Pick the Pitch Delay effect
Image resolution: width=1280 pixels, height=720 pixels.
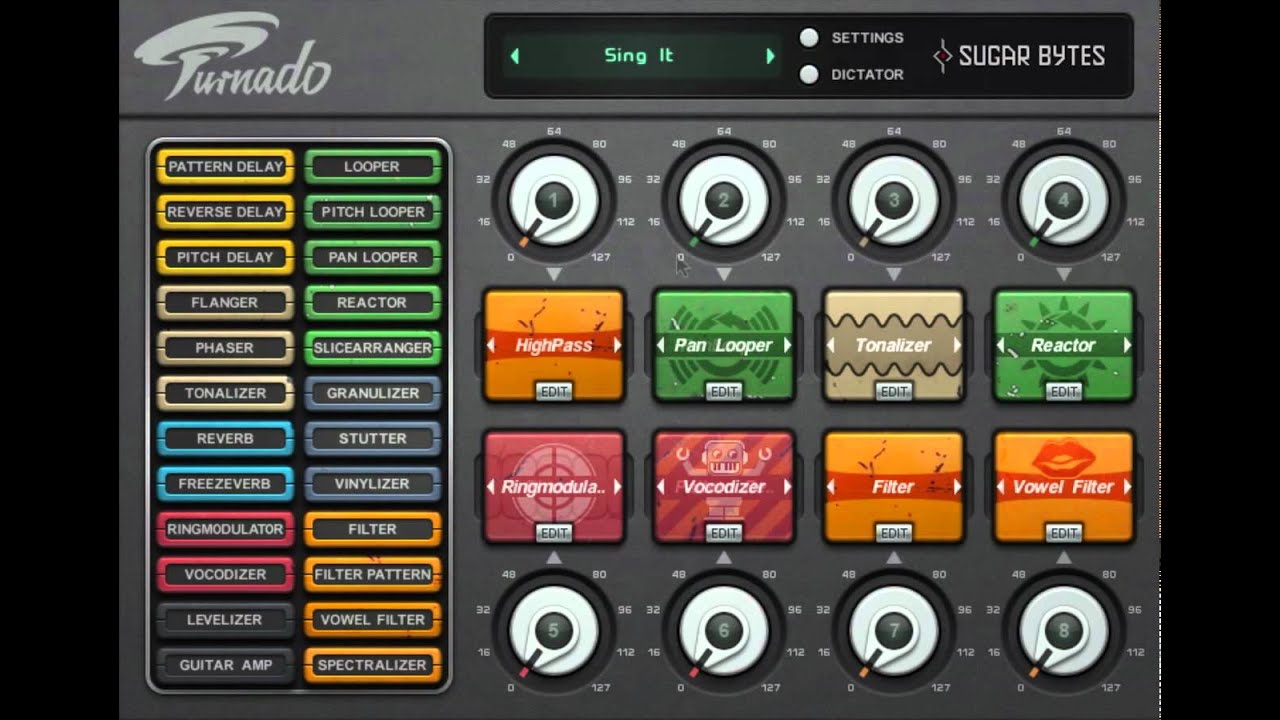tap(225, 257)
